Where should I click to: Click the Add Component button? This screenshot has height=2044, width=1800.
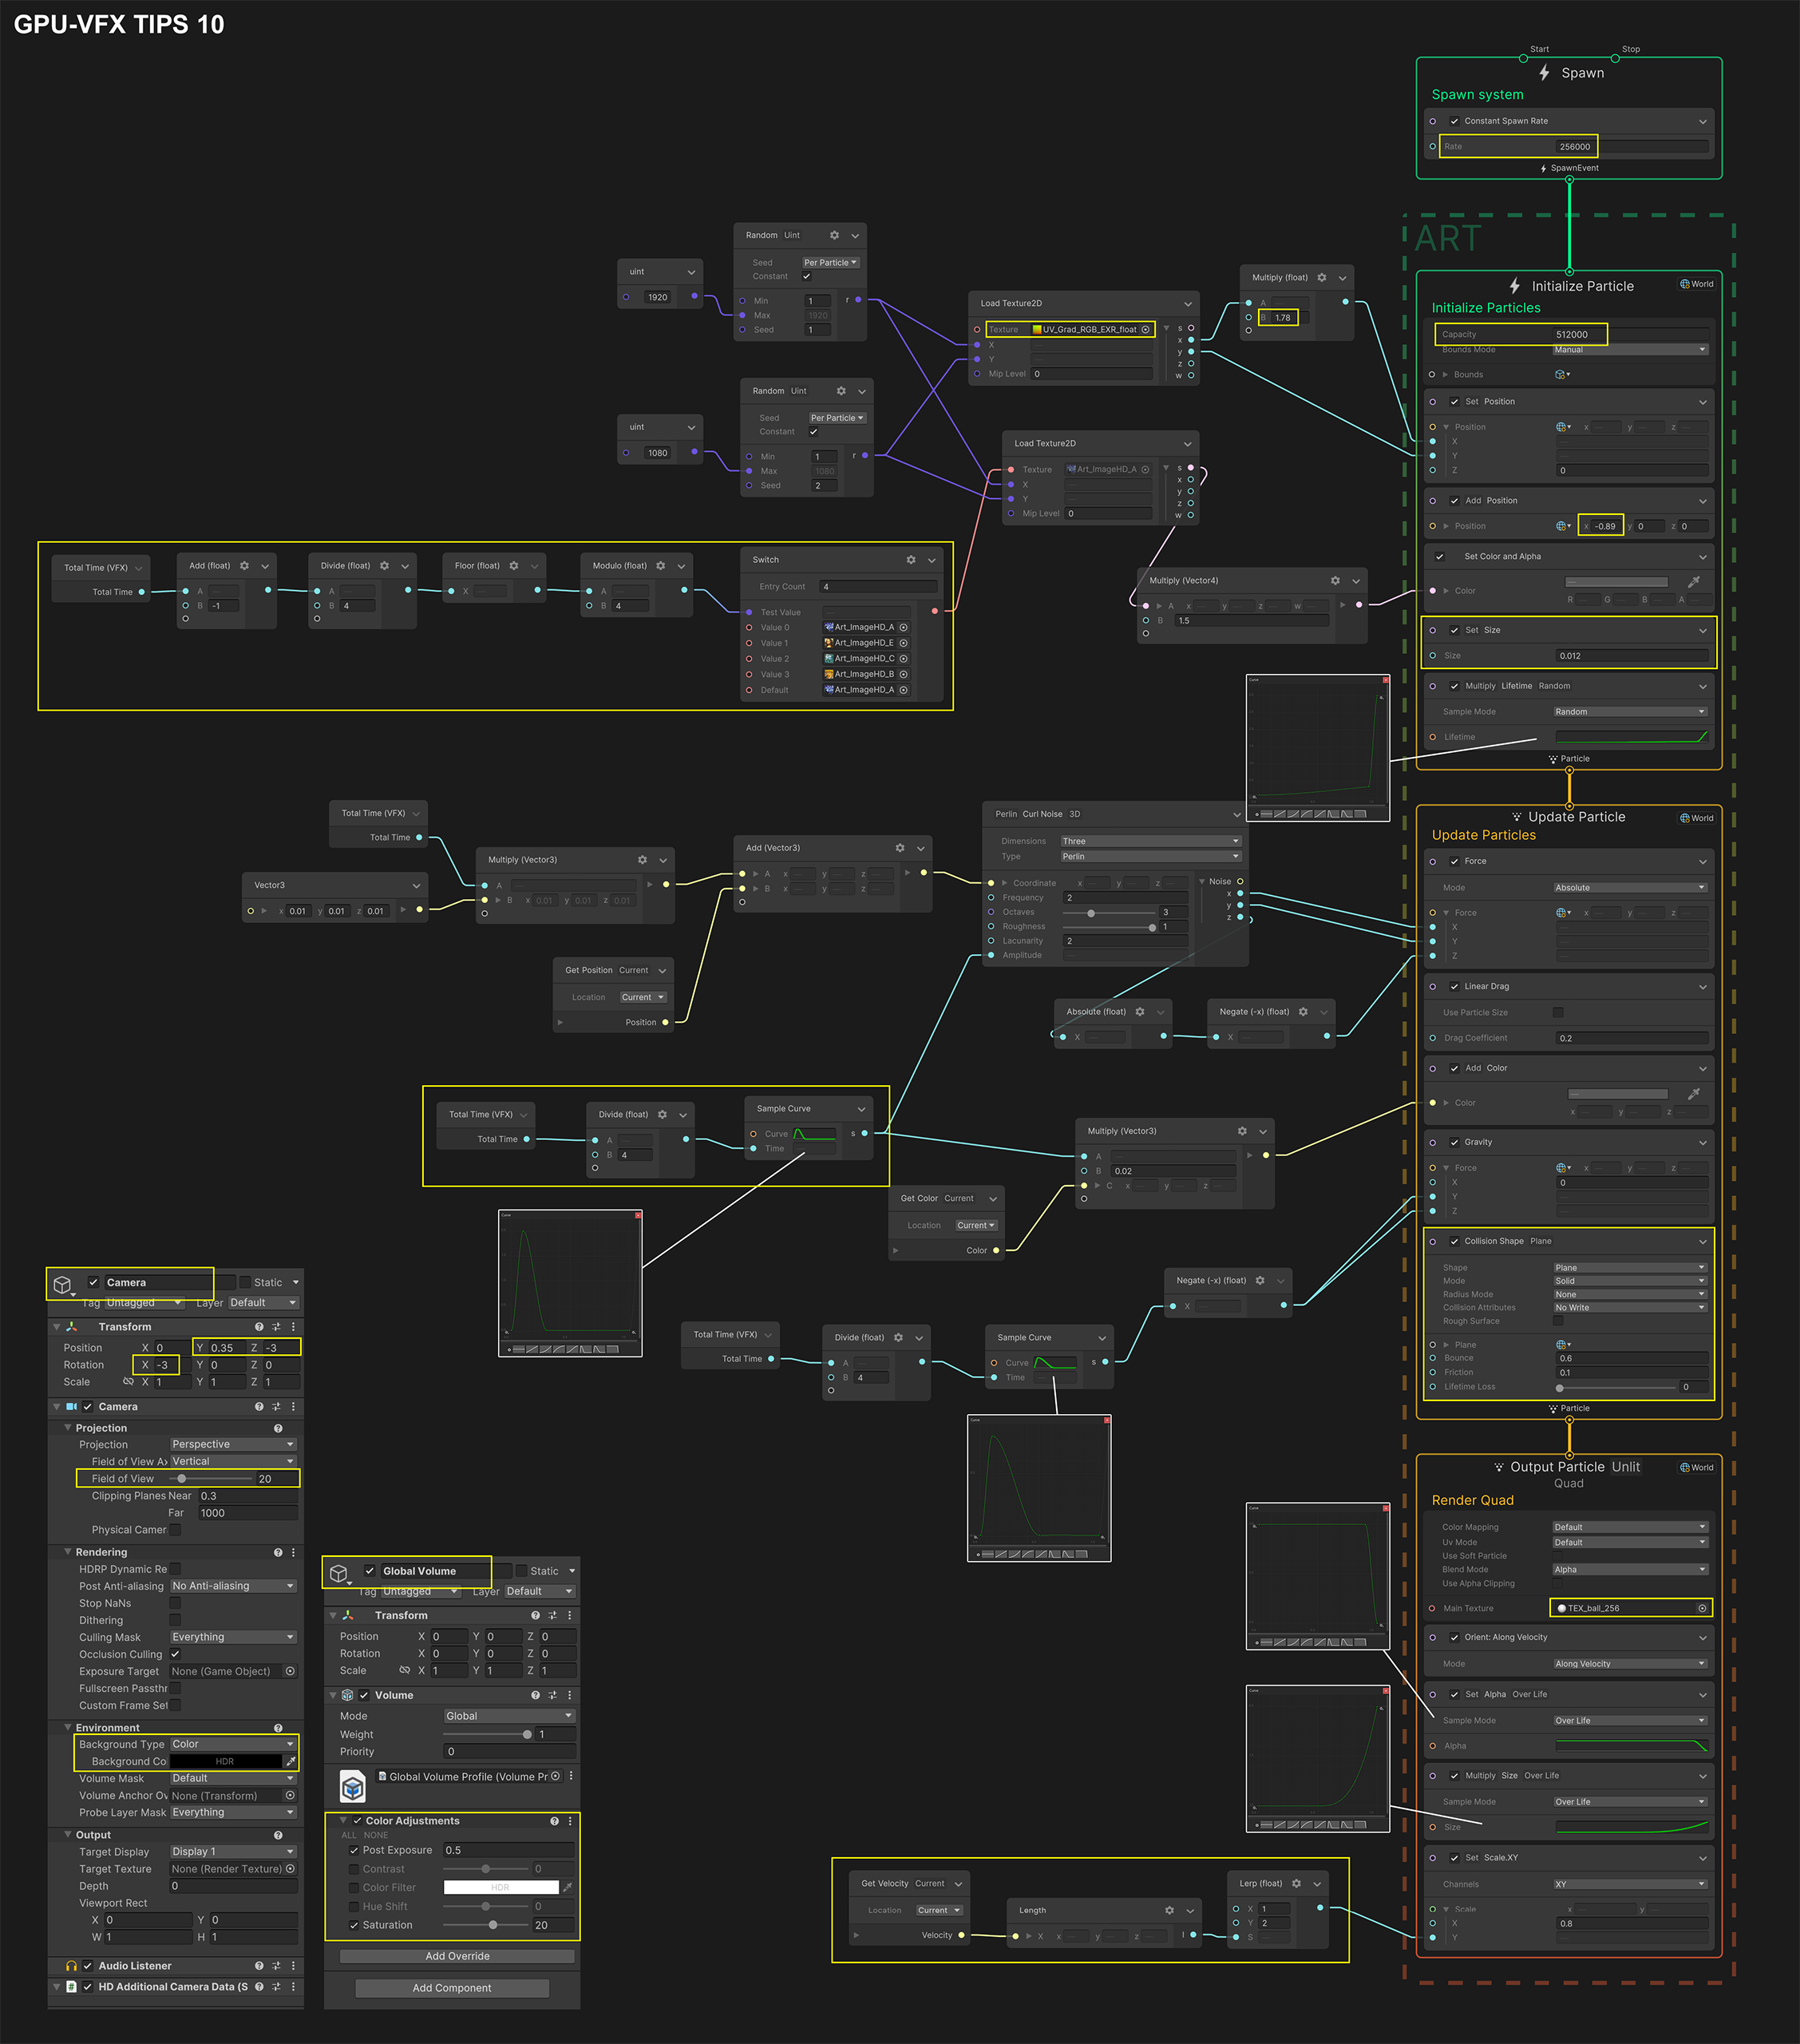452,1988
